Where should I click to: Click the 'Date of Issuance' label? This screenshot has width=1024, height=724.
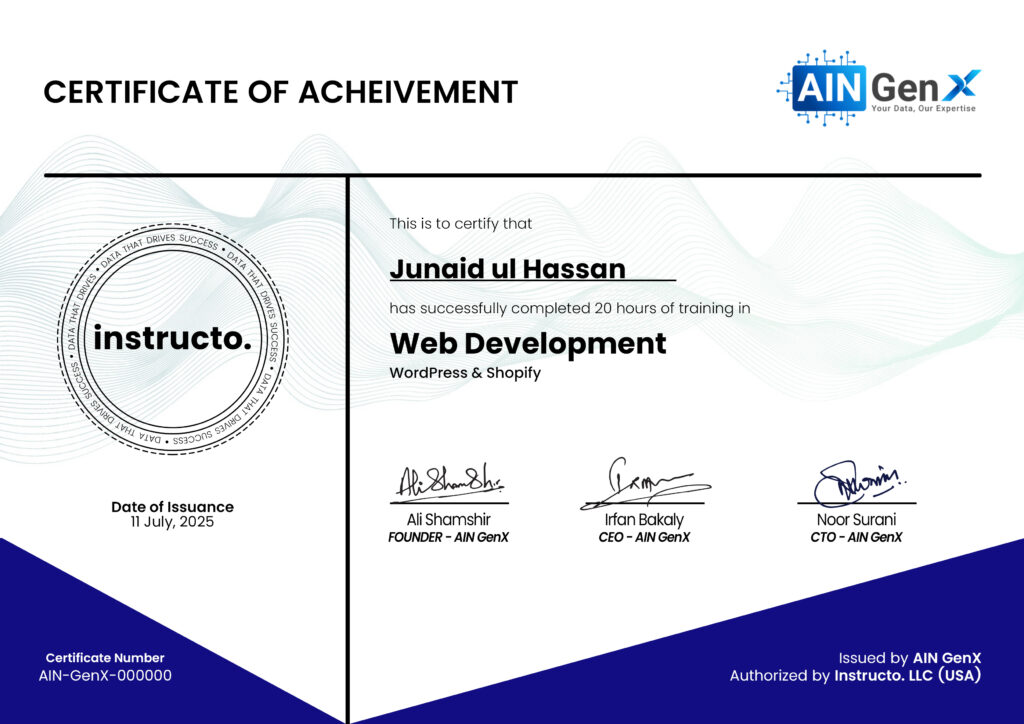click(x=172, y=507)
